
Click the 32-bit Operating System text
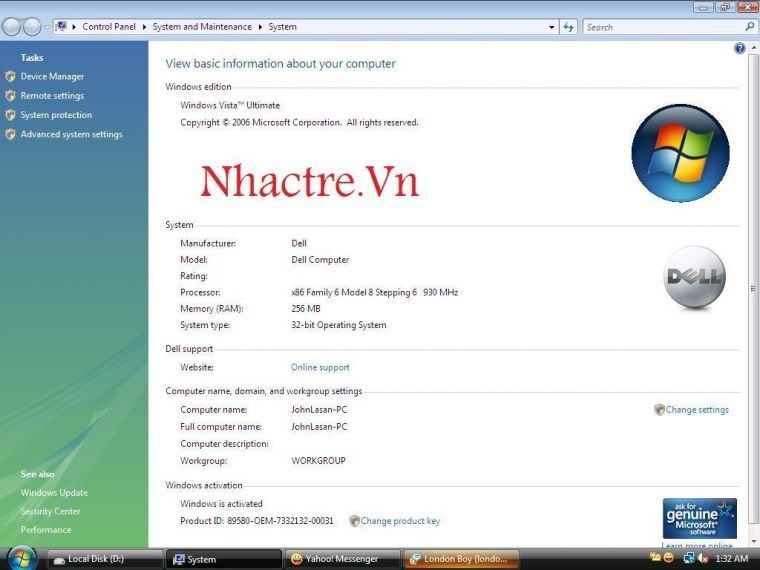pyautogui.click(x=338, y=325)
